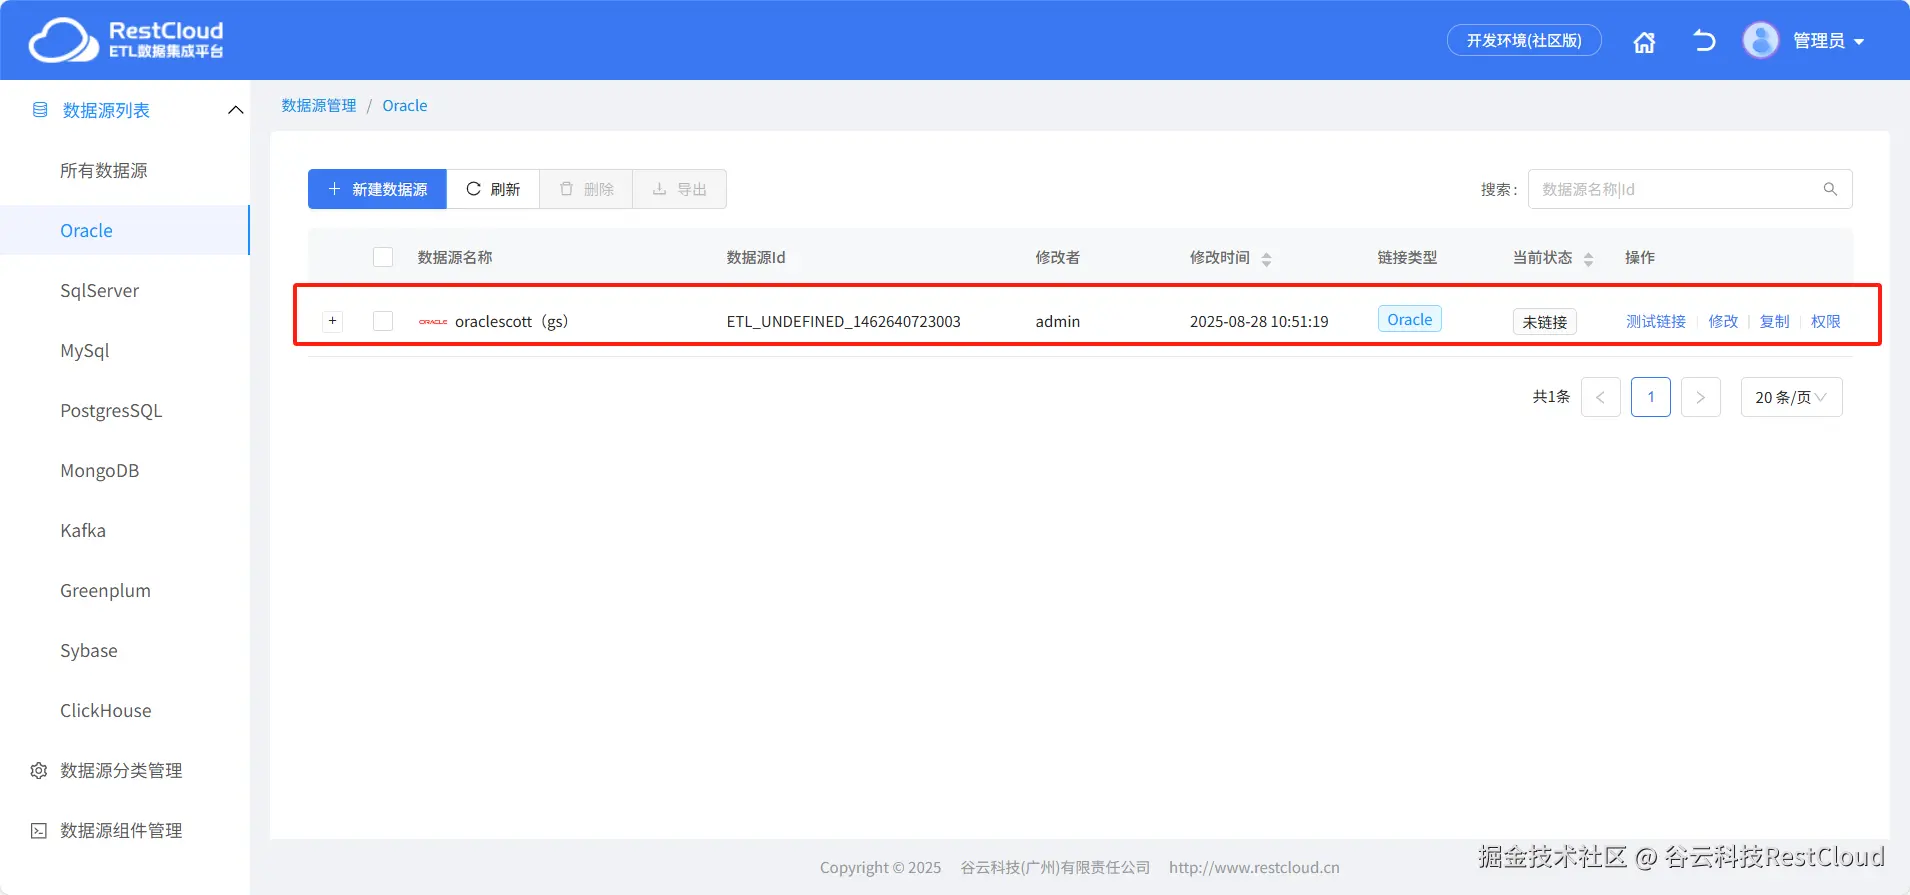Sort by 当前状态 column arrows

(x=1588, y=259)
